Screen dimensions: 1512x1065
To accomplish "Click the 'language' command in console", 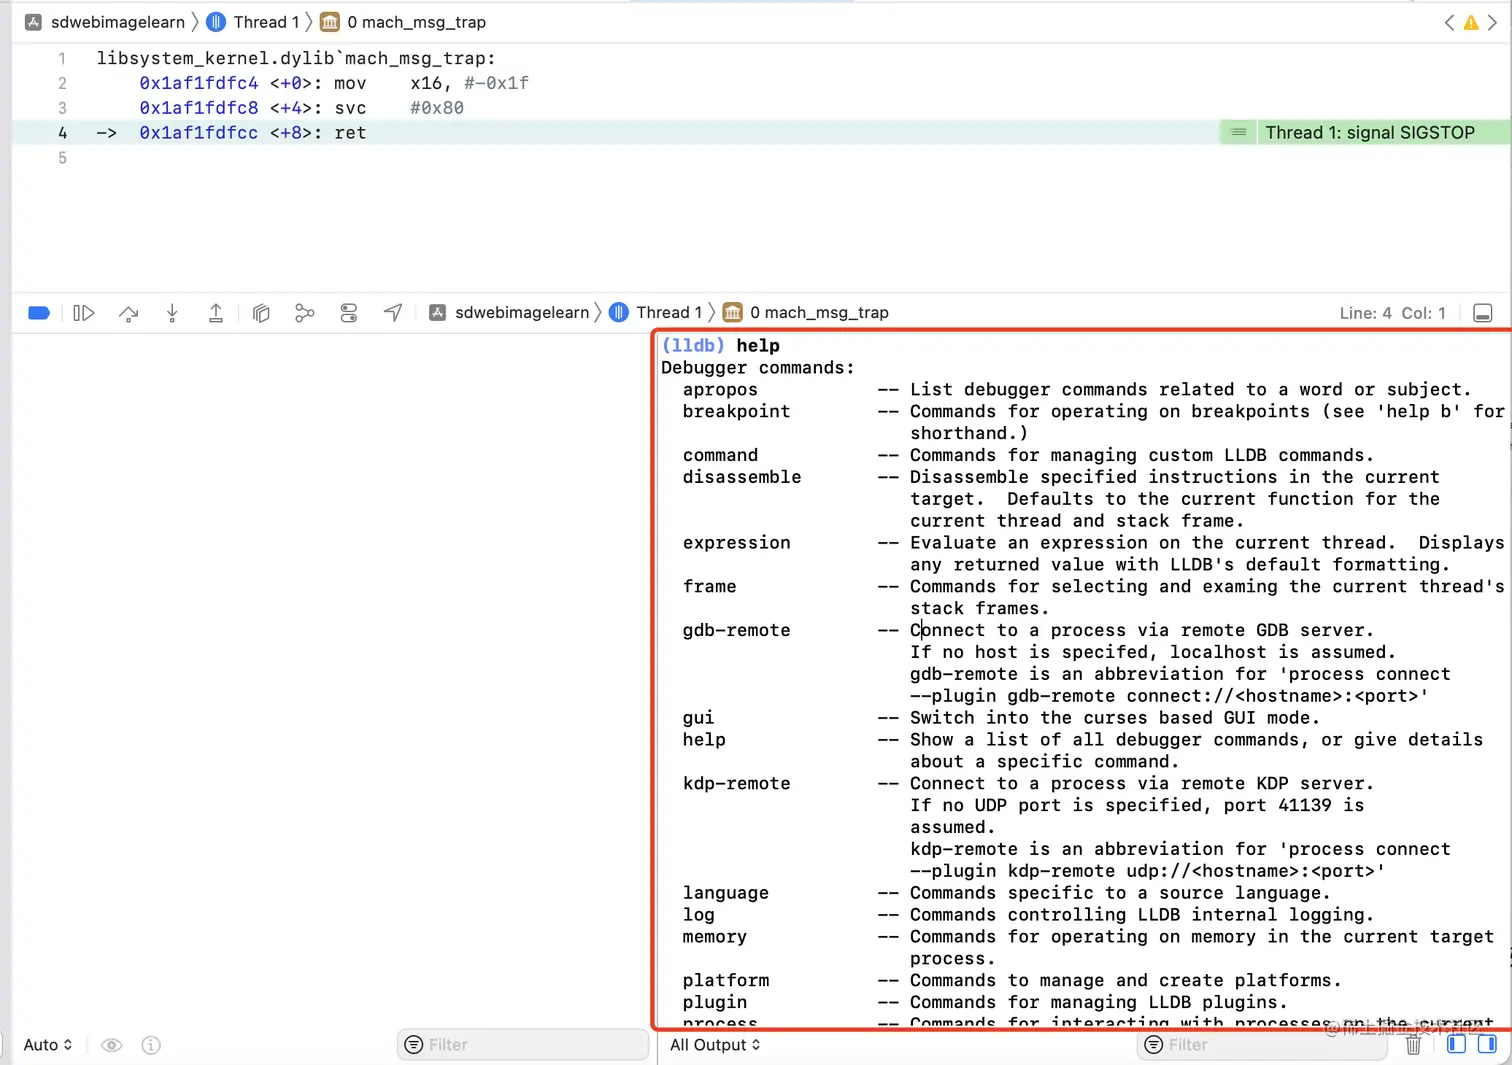I will (x=726, y=892).
